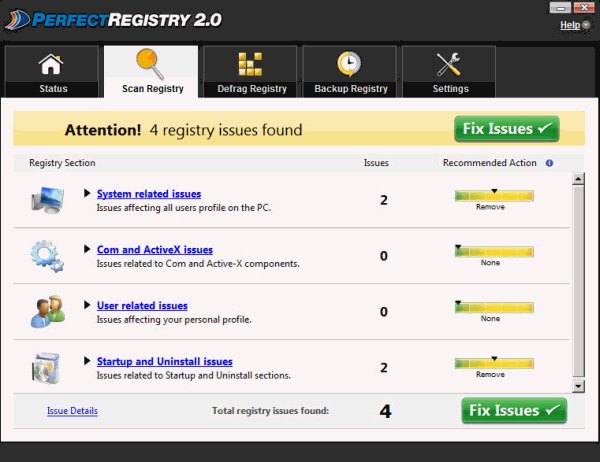Click the User issues None action slider
This screenshot has width=600, height=462.
494,307
